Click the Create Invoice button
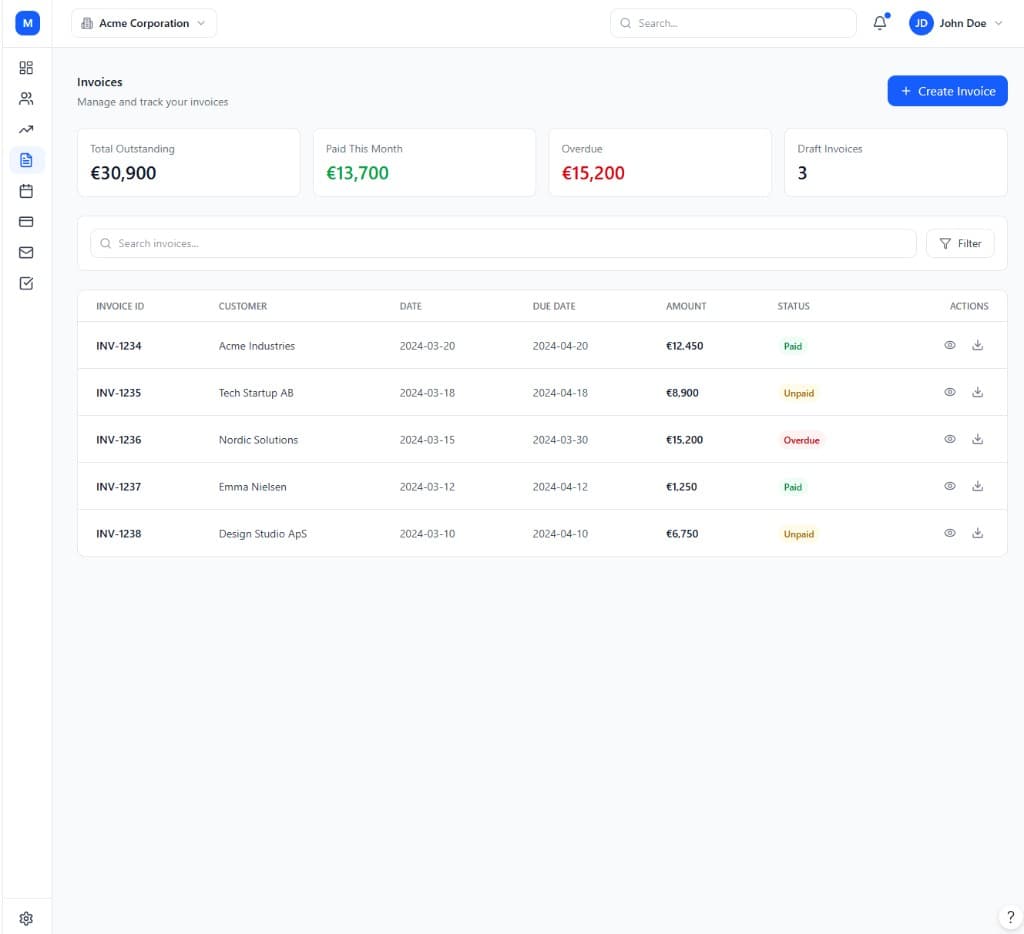Image resolution: width=1024 pixels, height=934 pixels. click(947, 91)
